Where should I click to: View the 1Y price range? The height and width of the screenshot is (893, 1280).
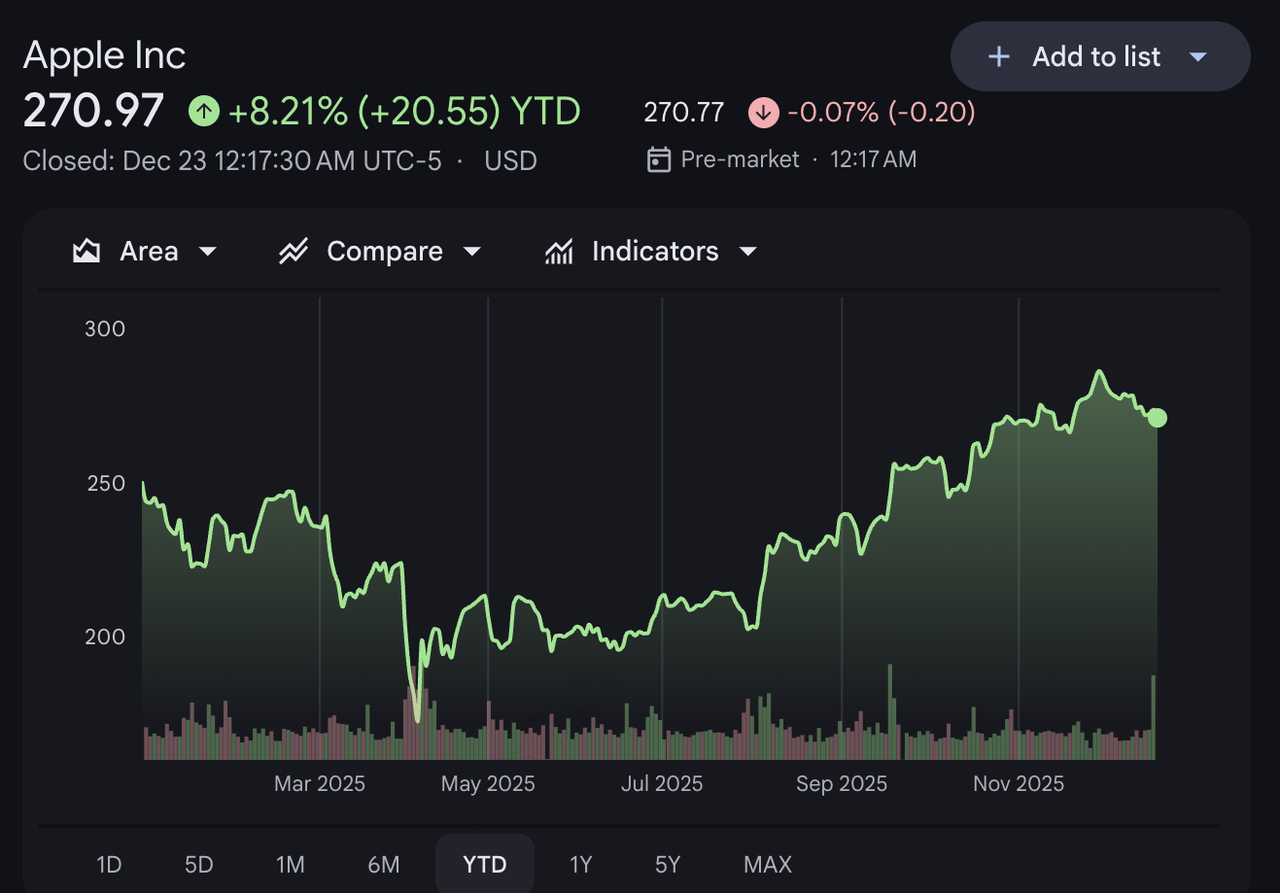580,865
